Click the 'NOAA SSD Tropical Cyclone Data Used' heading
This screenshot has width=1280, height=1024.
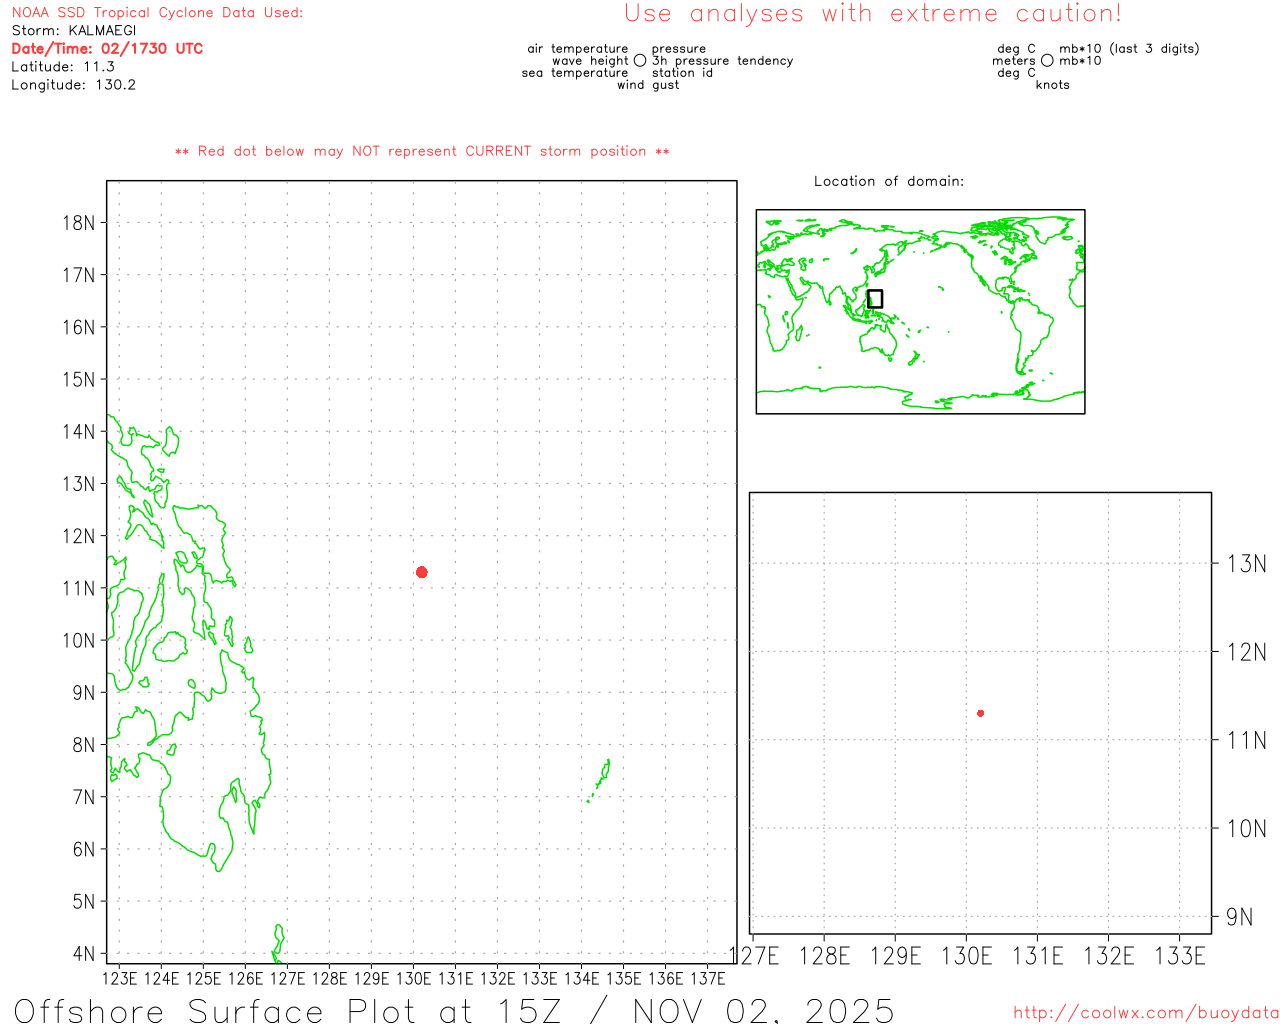pyautogui.click(x=157, y=13)
